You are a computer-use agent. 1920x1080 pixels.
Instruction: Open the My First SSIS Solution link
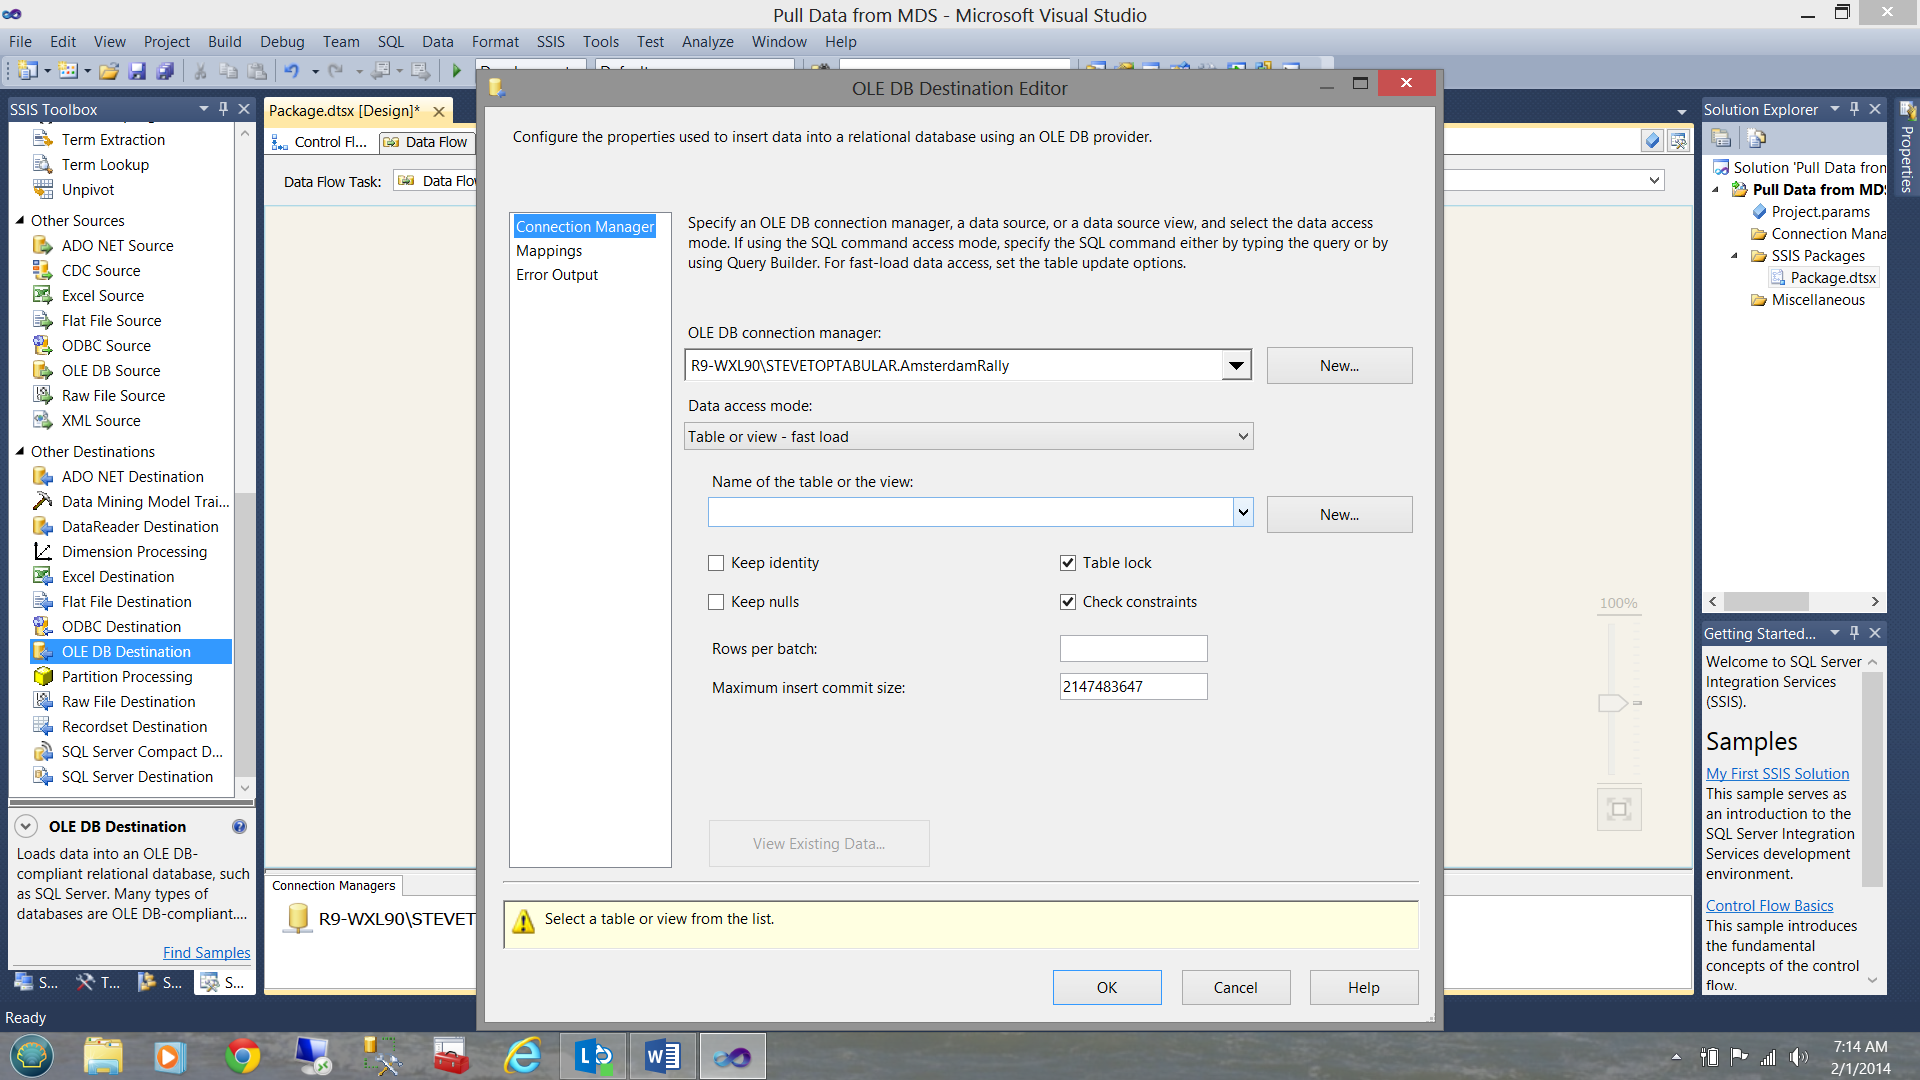[x=1777, y=774]
